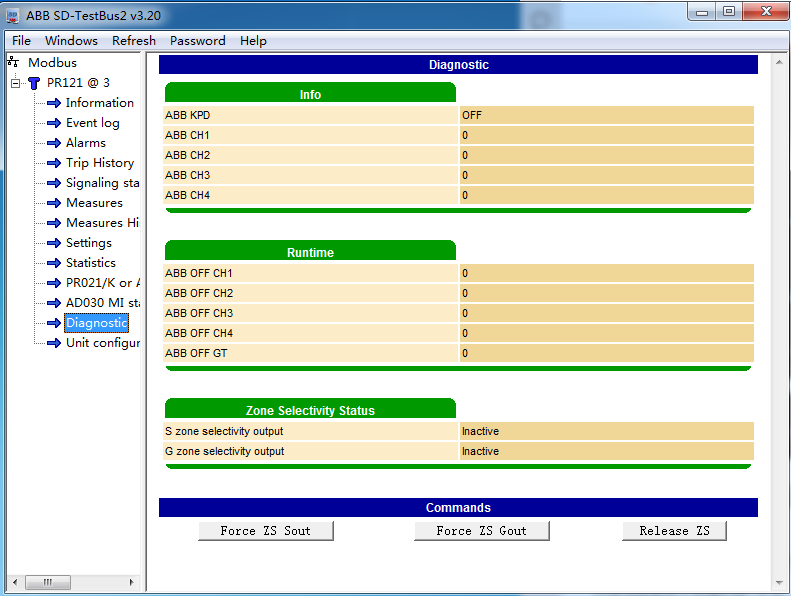
Task: Click the Modbus network icon
Action: [x=13, y=62]
